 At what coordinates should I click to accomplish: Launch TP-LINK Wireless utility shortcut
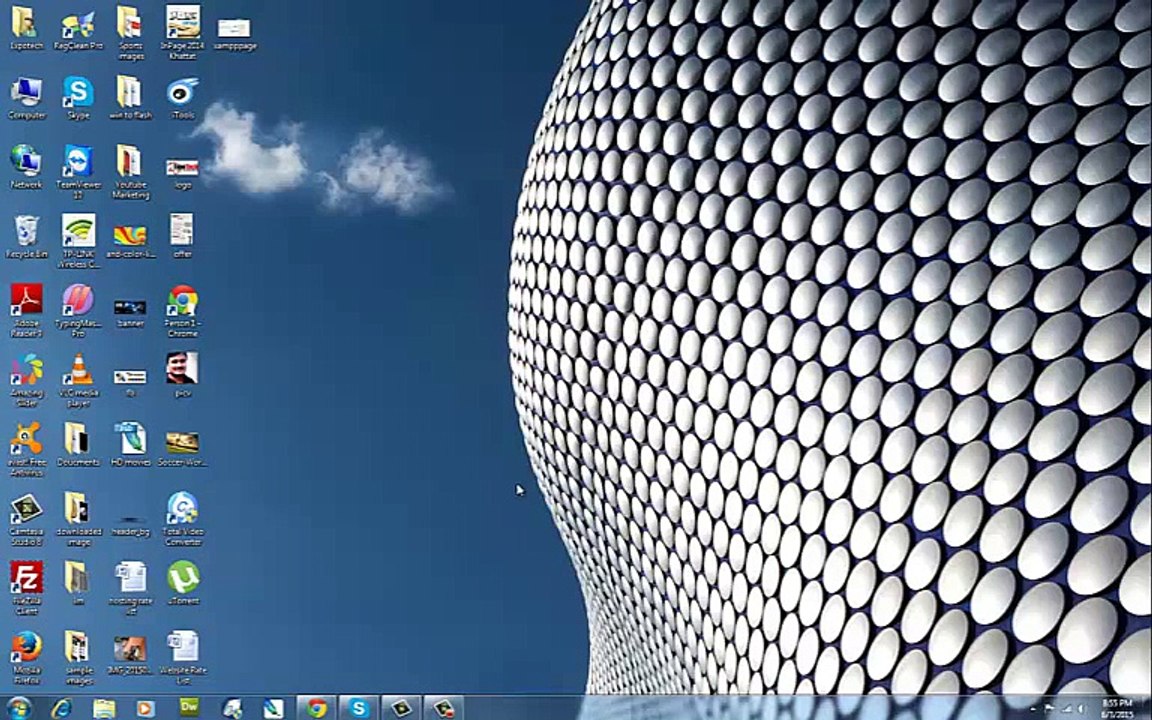(78, 242)
